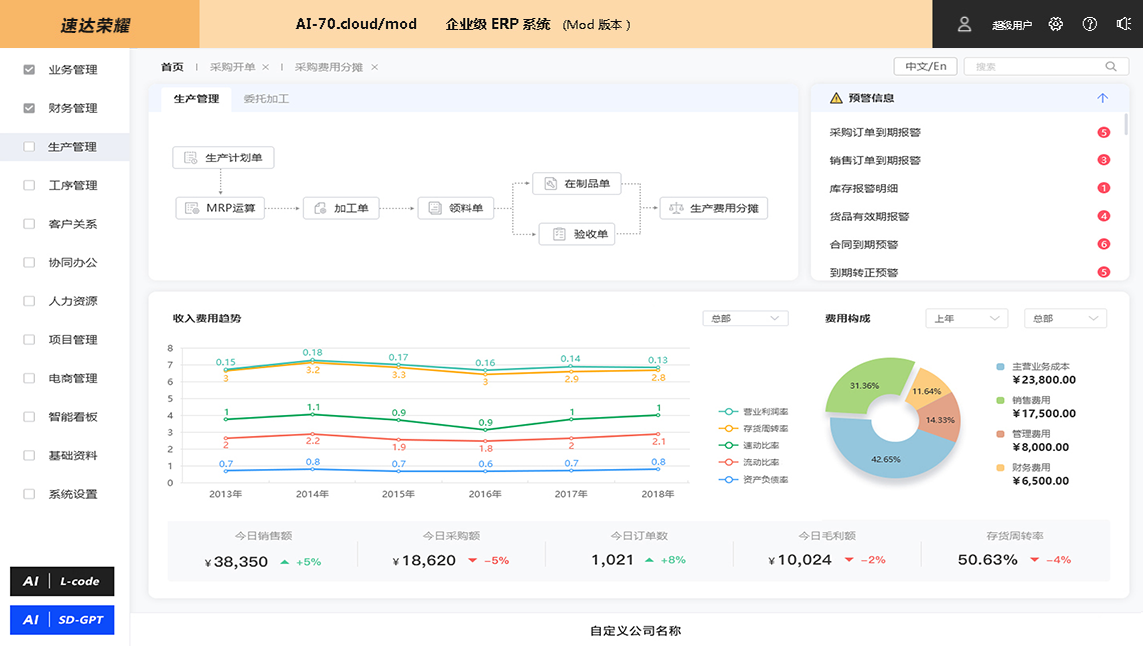Open the 生产费用分摊 workflow node
Screen dimensions: 1143x646
(x=713, y=208)
